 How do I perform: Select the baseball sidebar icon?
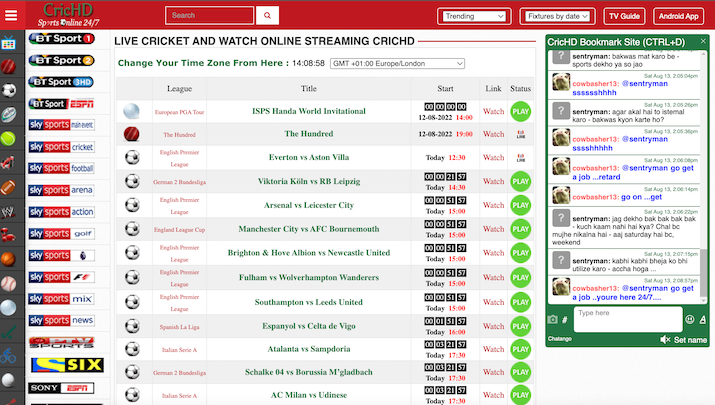point(8,284)
